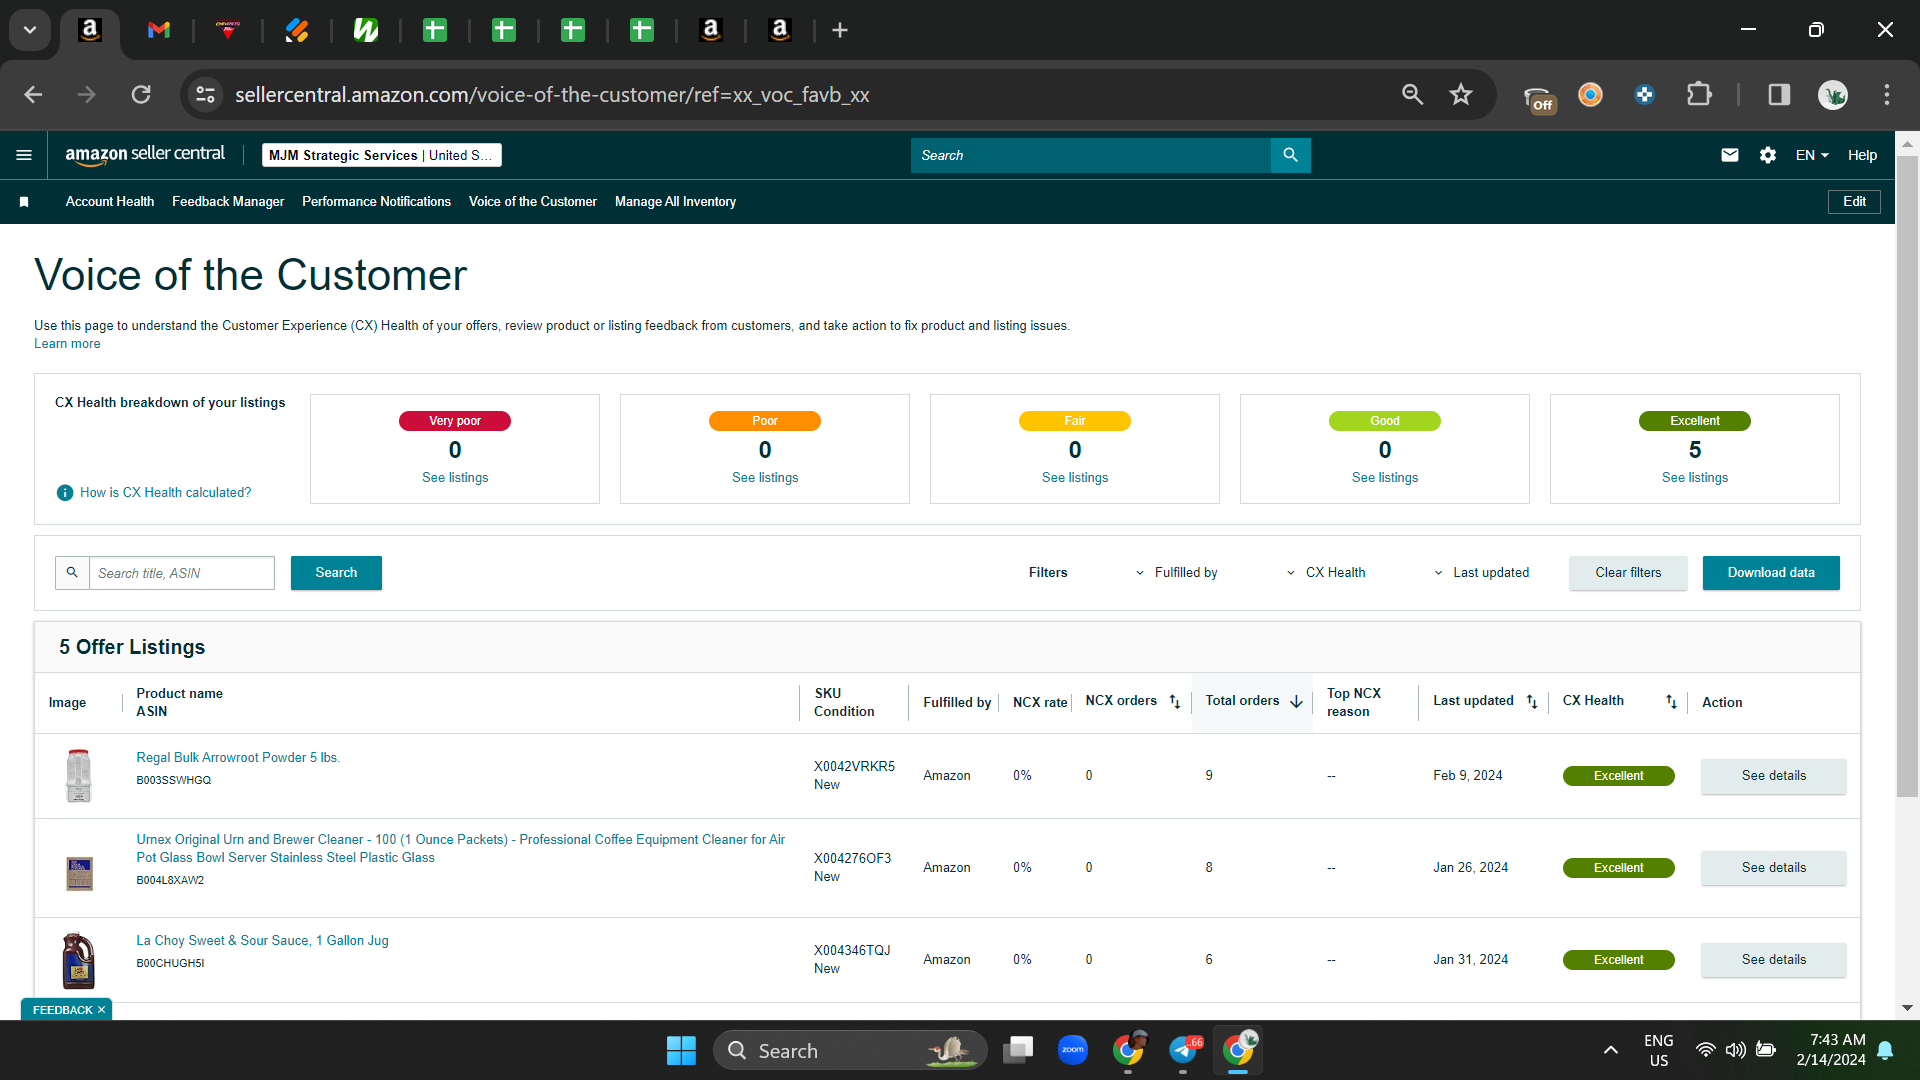This screenshot has width=1920, height=1080.
Task: Open the settings gear icon
Action: tap(1768, 155)
